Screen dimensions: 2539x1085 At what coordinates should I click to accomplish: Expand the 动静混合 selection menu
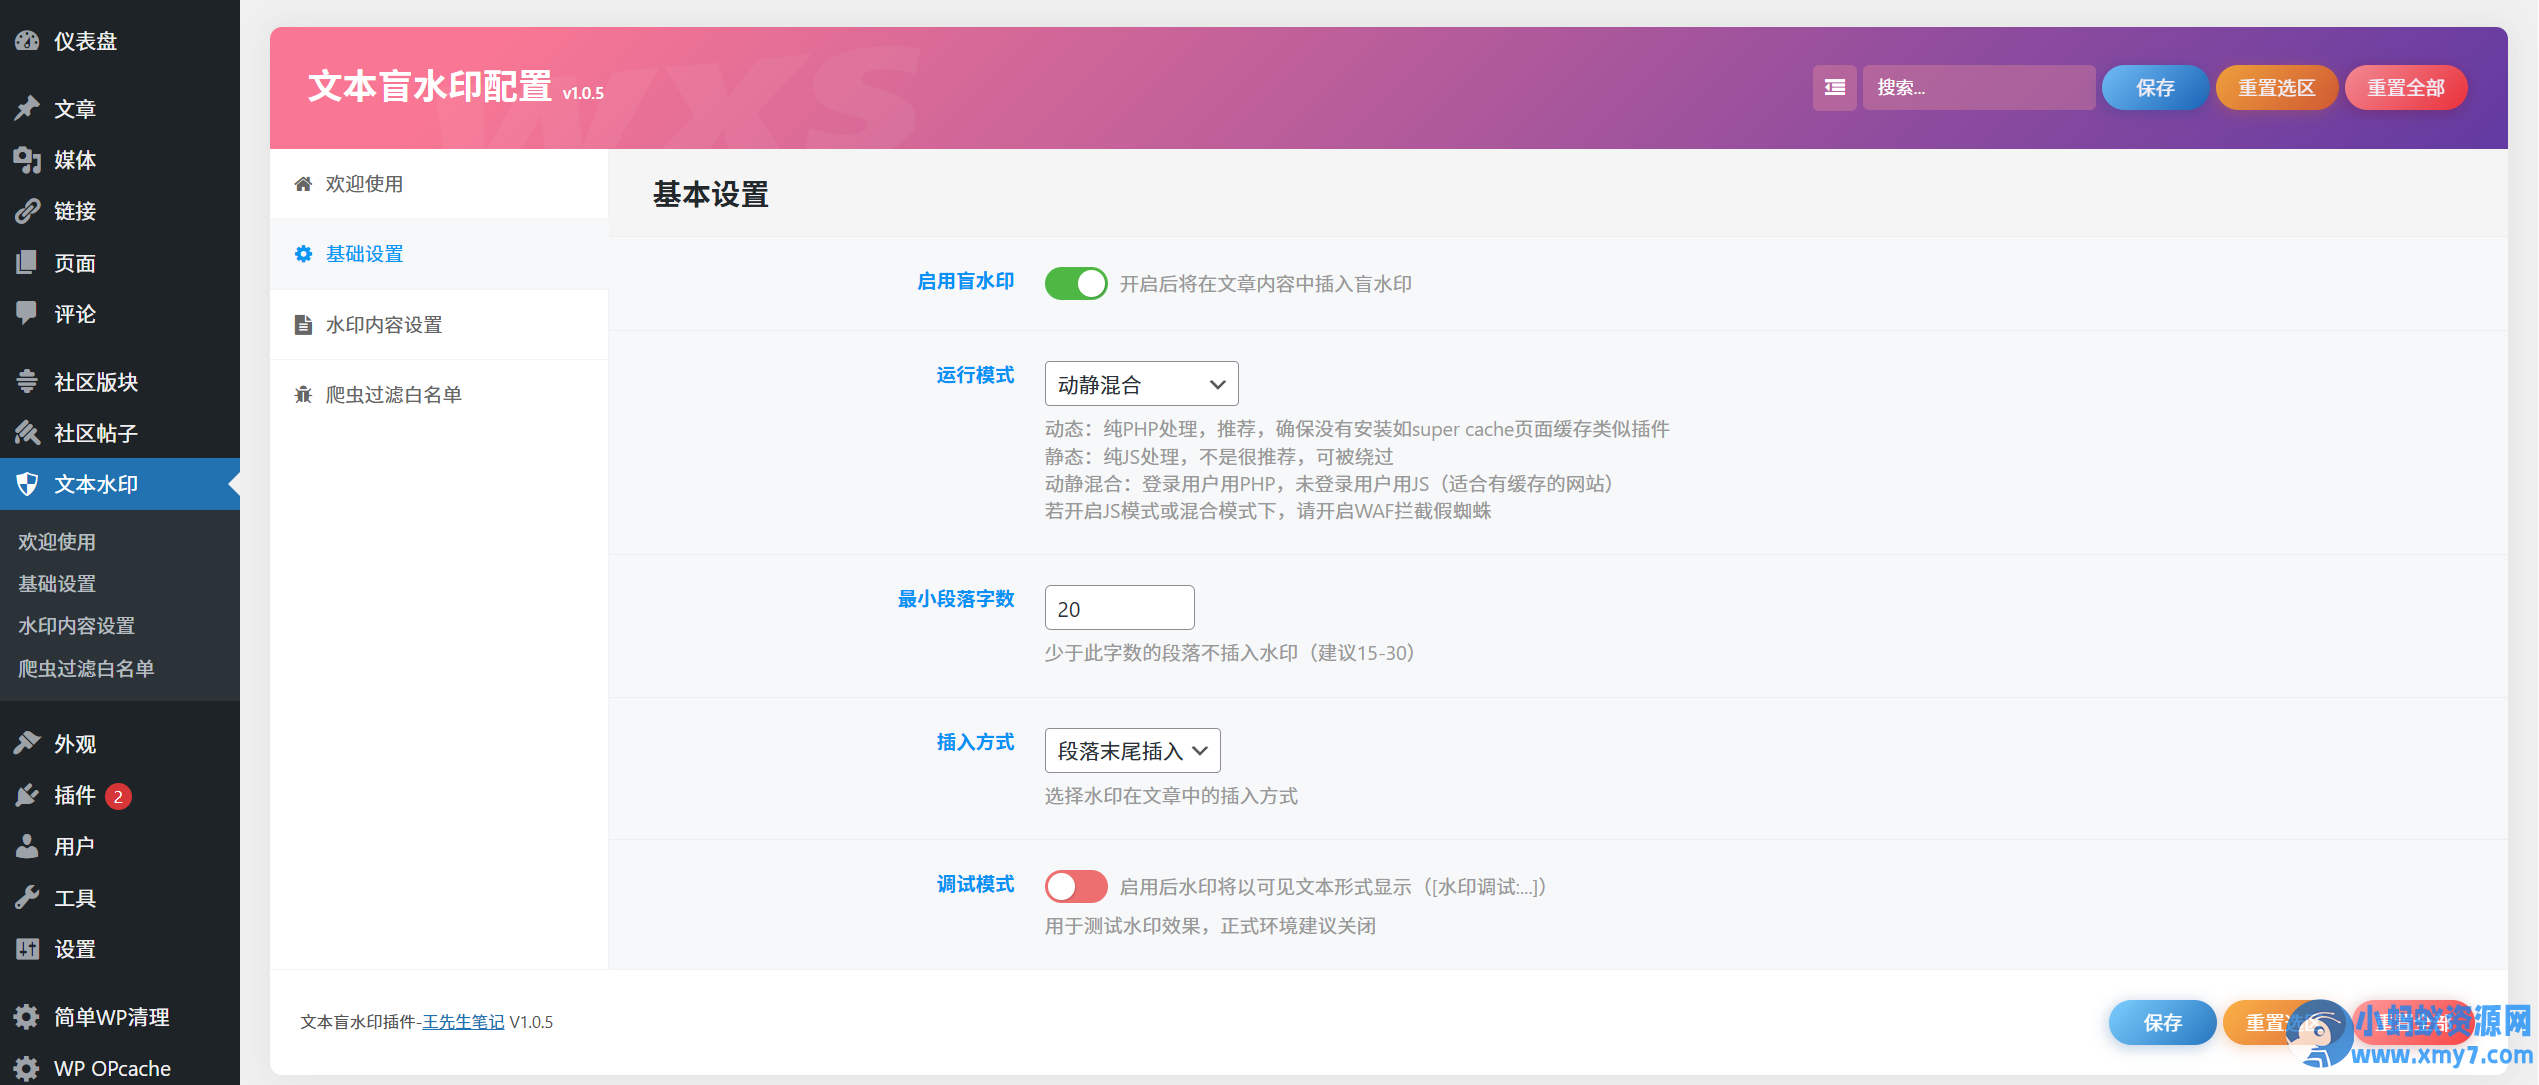1140,383
